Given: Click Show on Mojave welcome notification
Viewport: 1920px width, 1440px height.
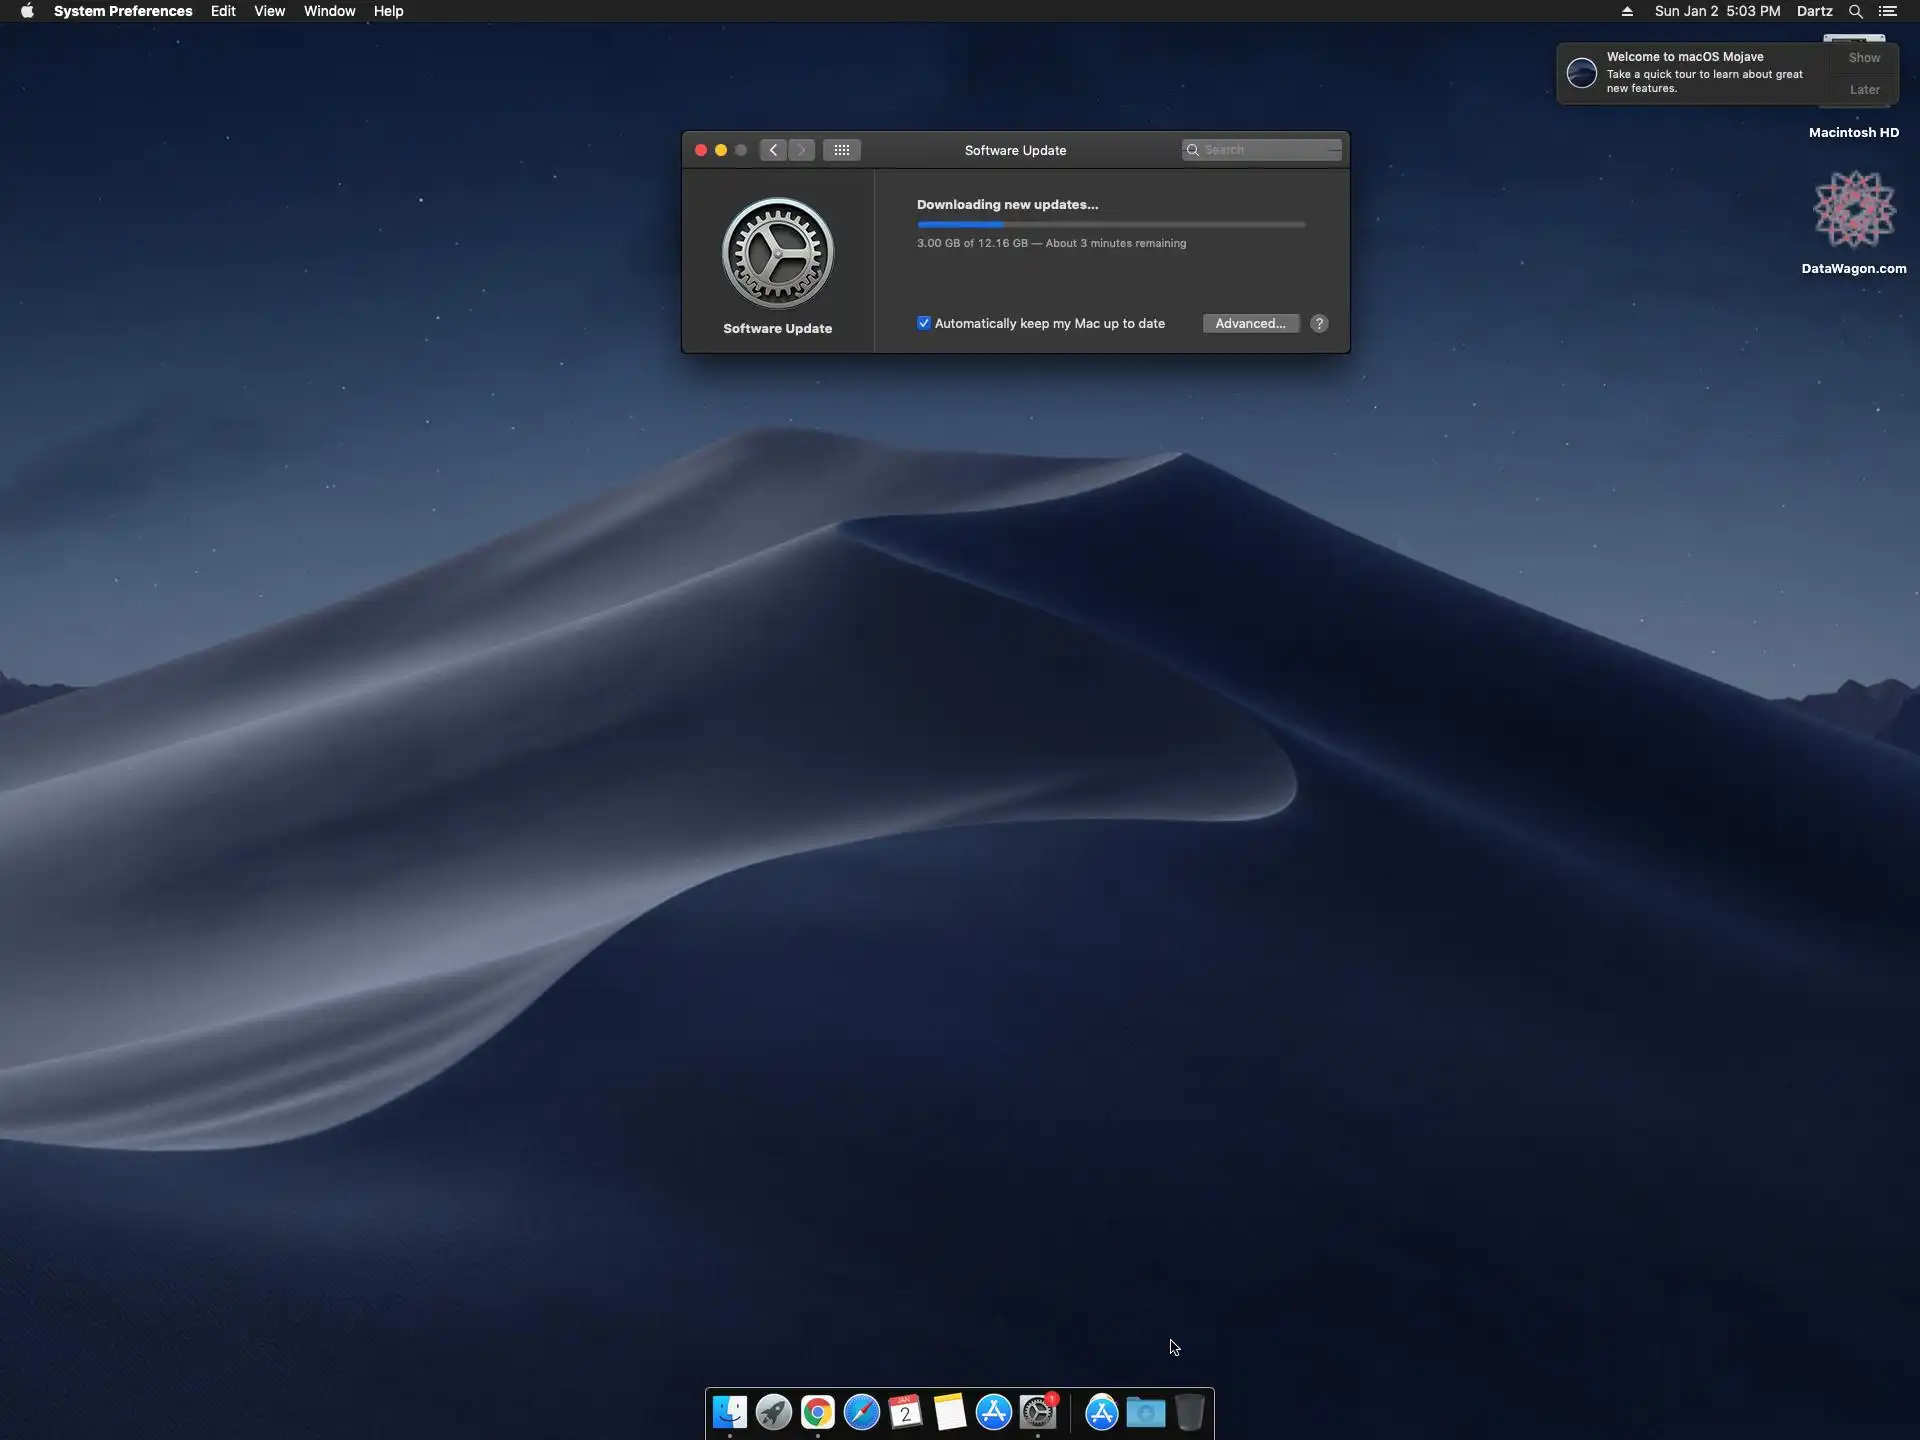Looking at the screenshot, I should 1864,58.
